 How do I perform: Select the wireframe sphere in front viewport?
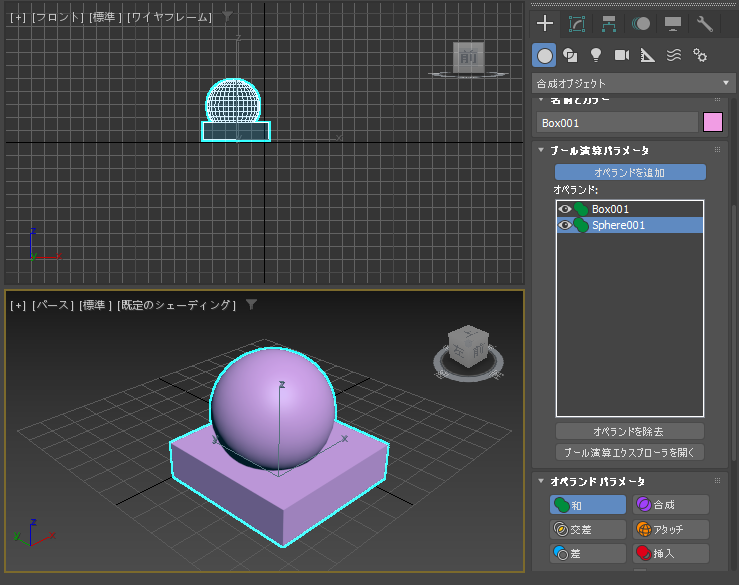233,99
